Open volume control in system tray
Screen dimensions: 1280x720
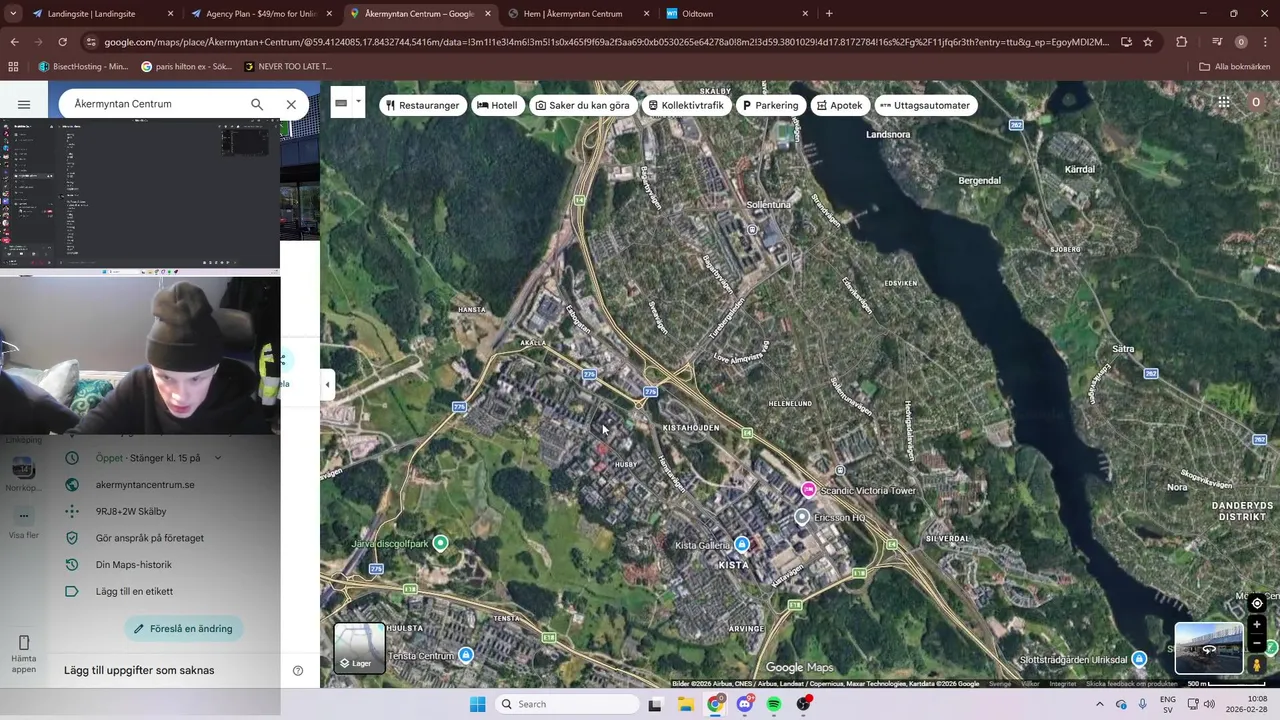tap(1208, 704)
